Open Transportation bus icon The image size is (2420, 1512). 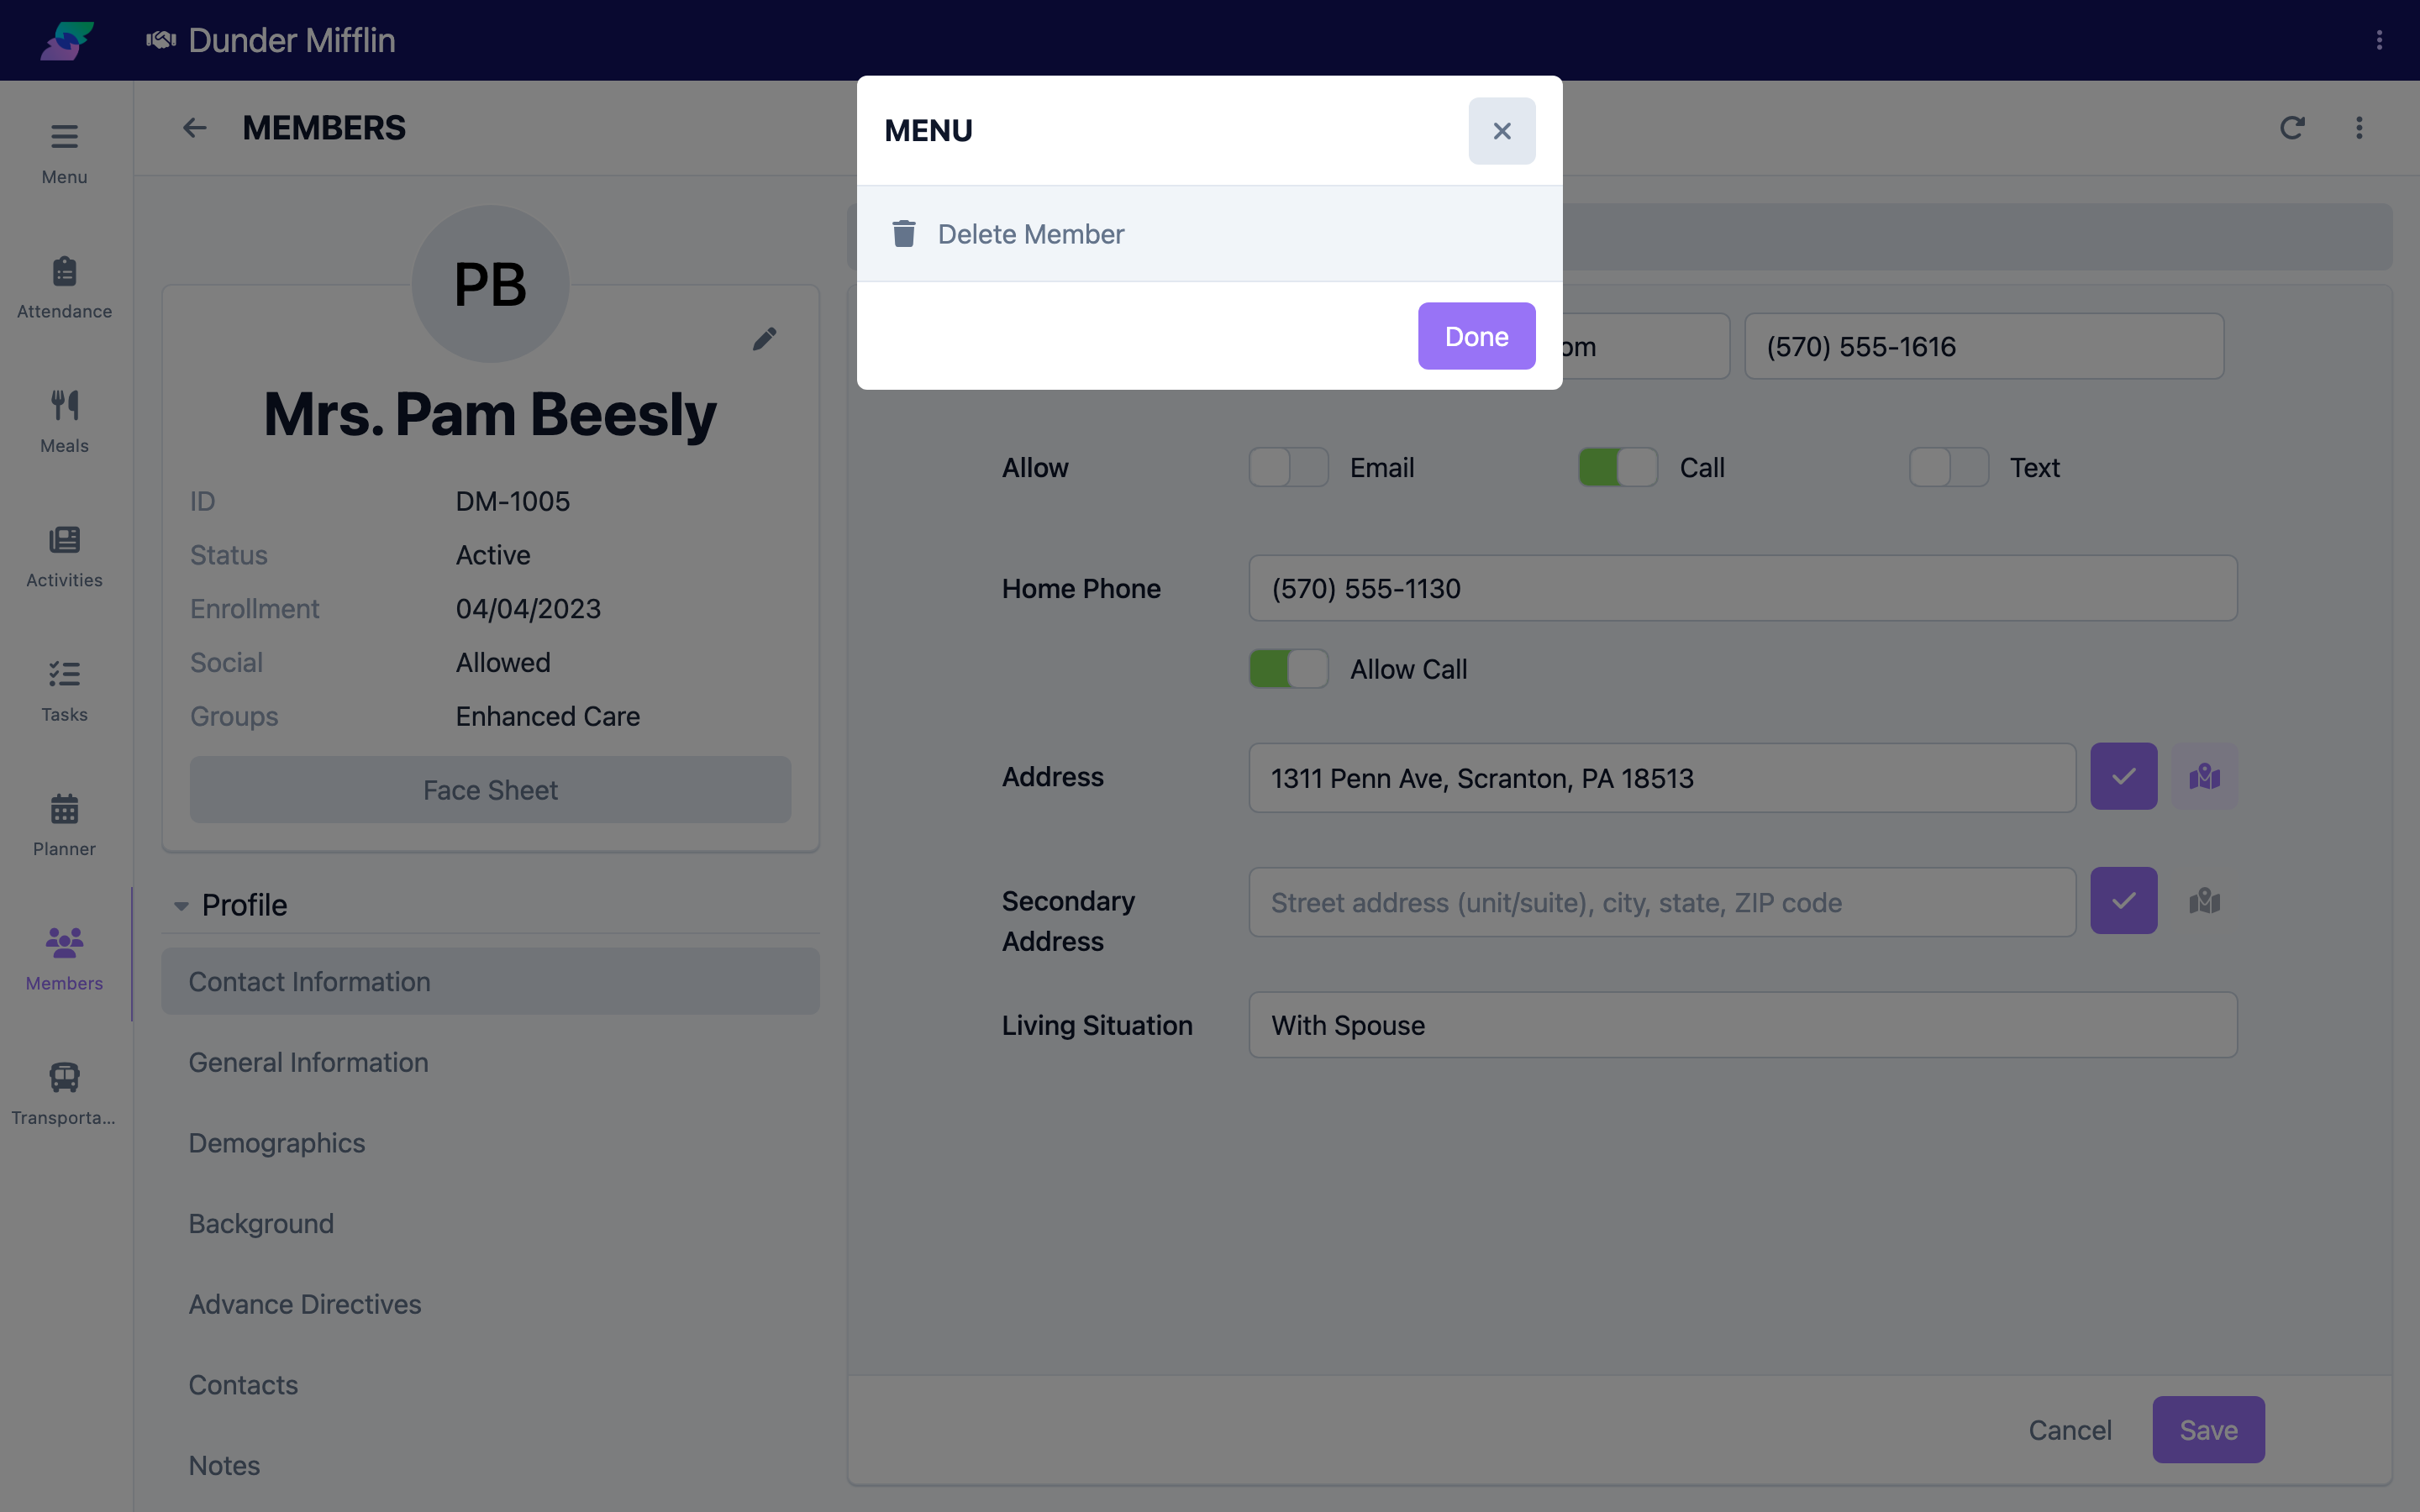[64, 1077]
